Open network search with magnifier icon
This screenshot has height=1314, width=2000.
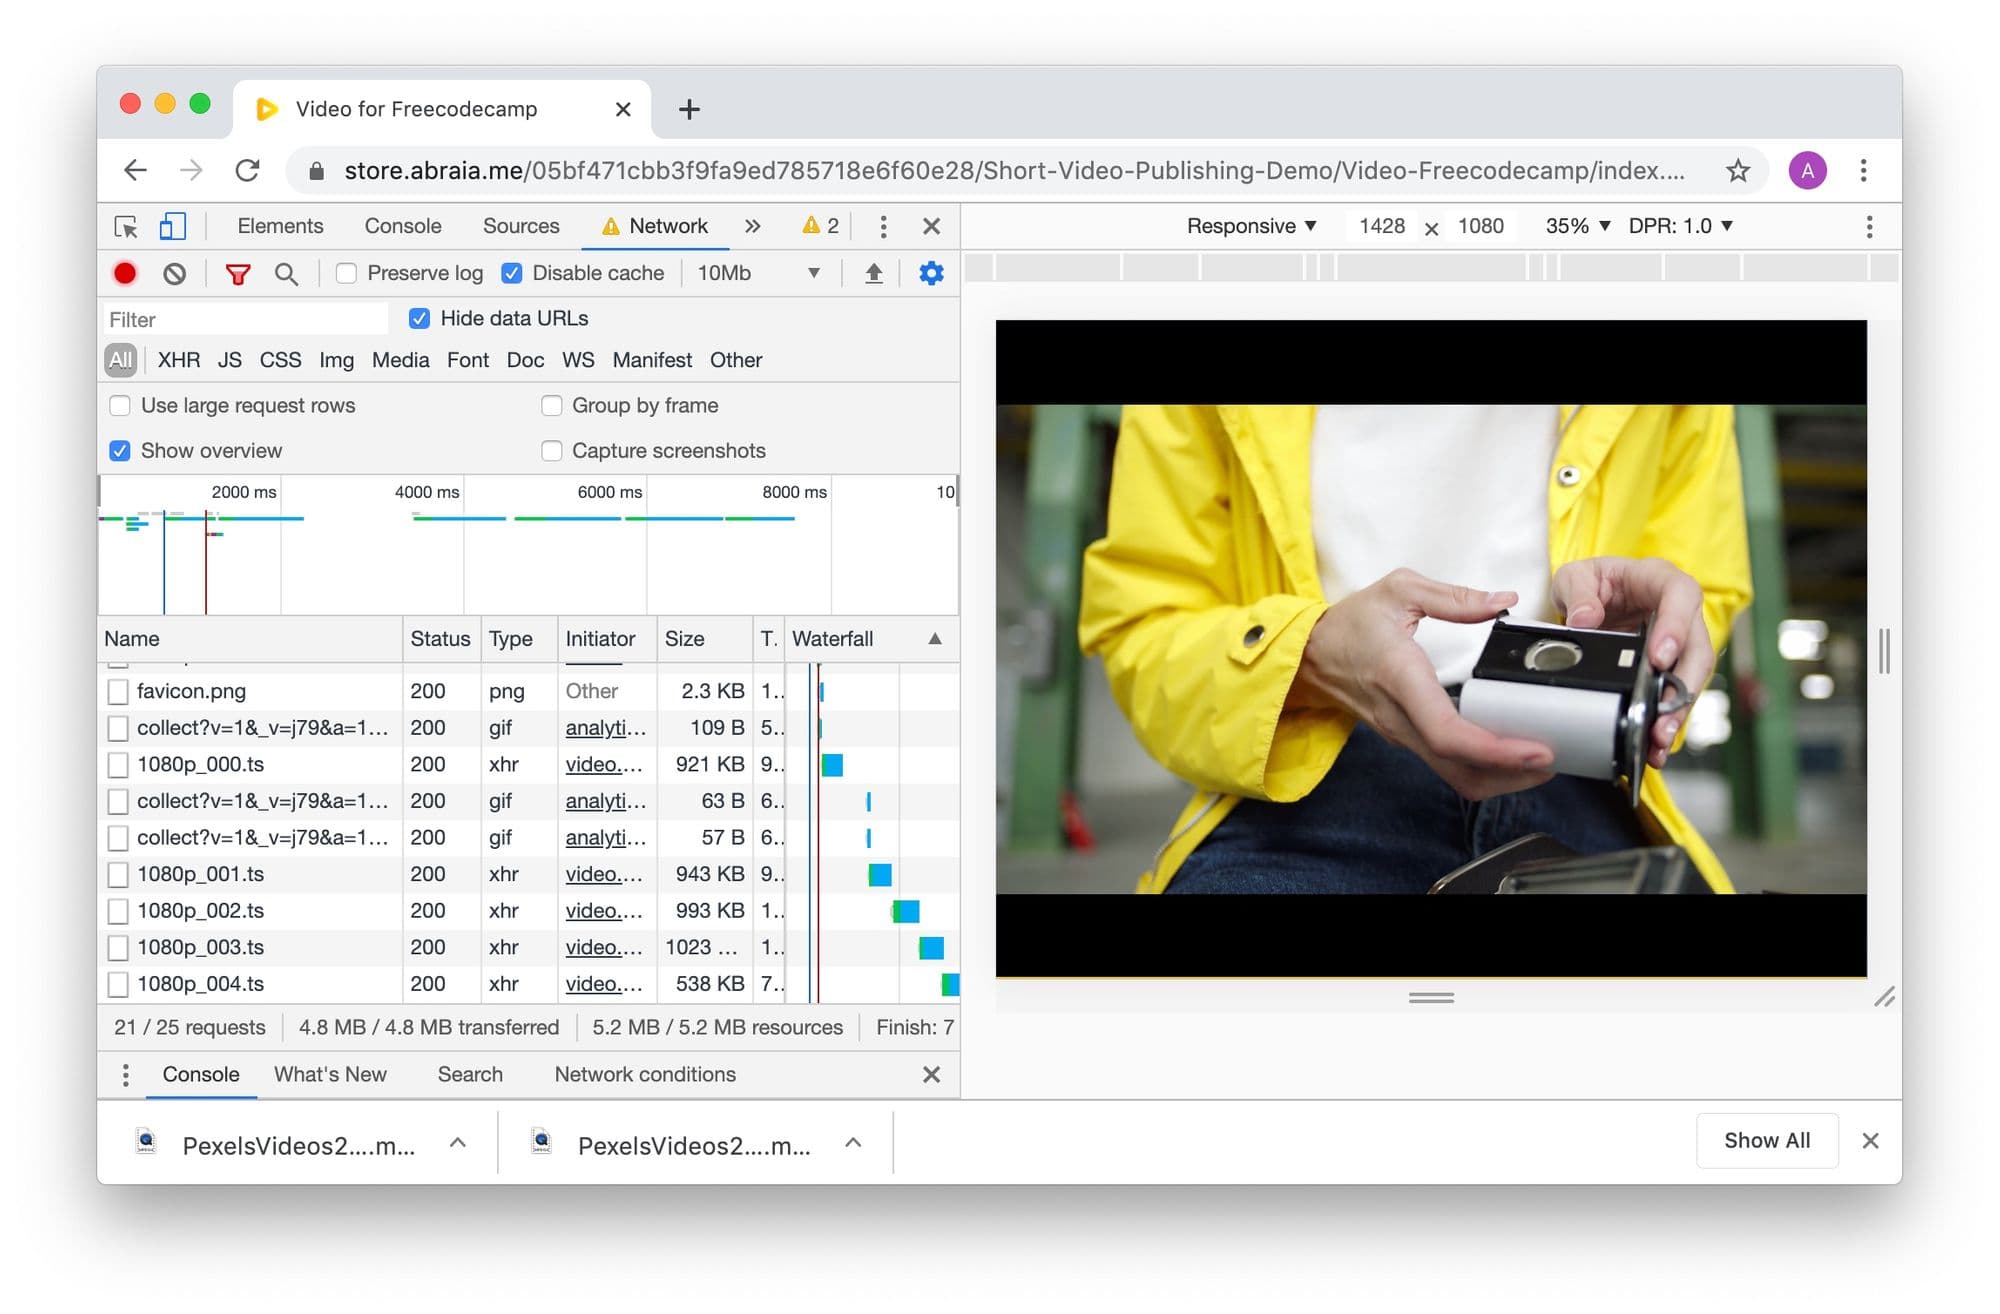coord(286,273)
